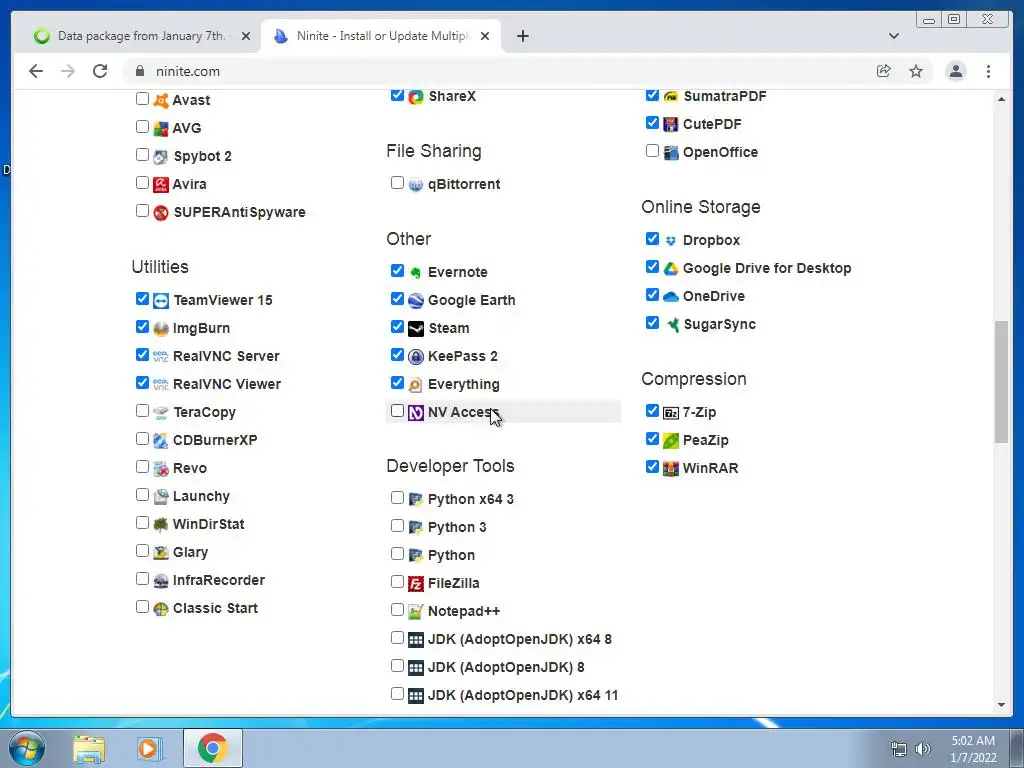Viewport: 1024px width, 768px height.
Task: Click the KeePass 2 lock icon
Action: (416, 357)
